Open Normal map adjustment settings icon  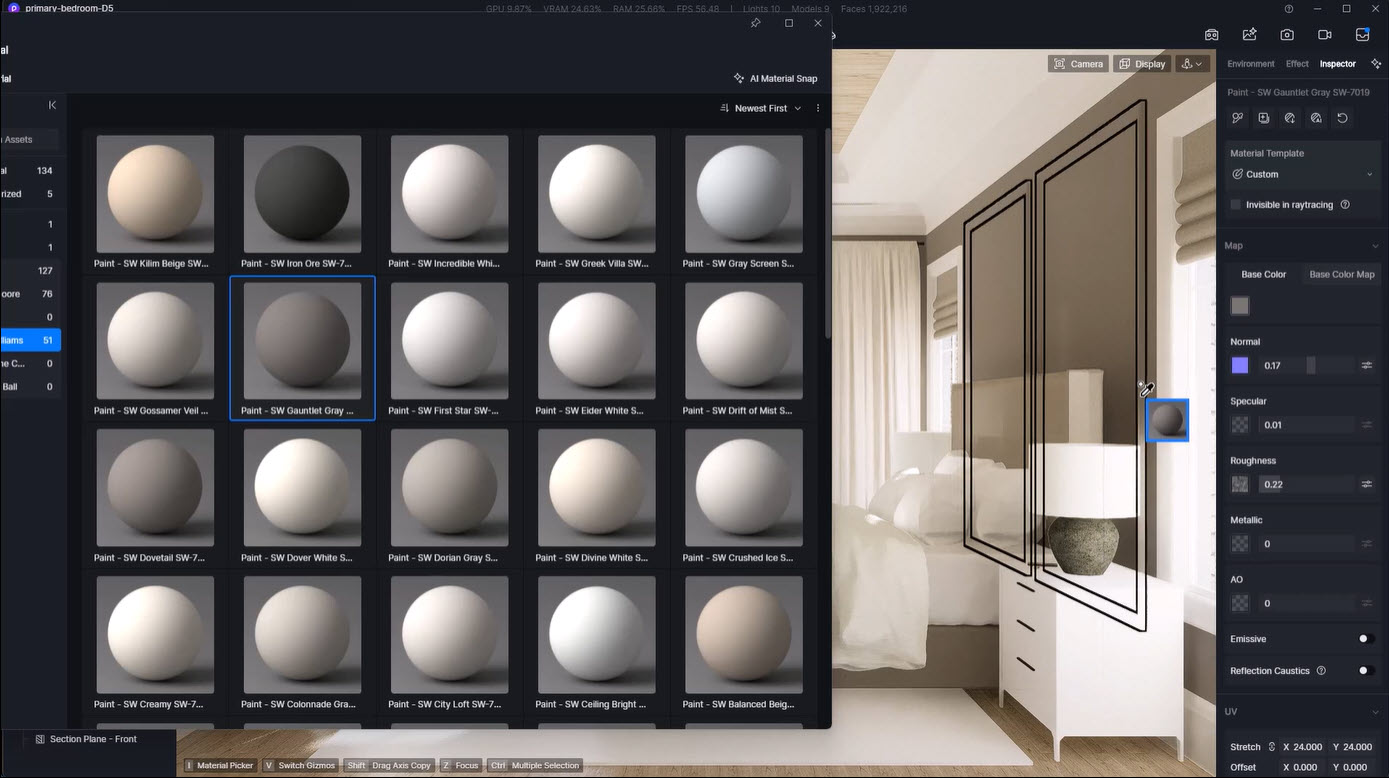tap(1366, 366)
